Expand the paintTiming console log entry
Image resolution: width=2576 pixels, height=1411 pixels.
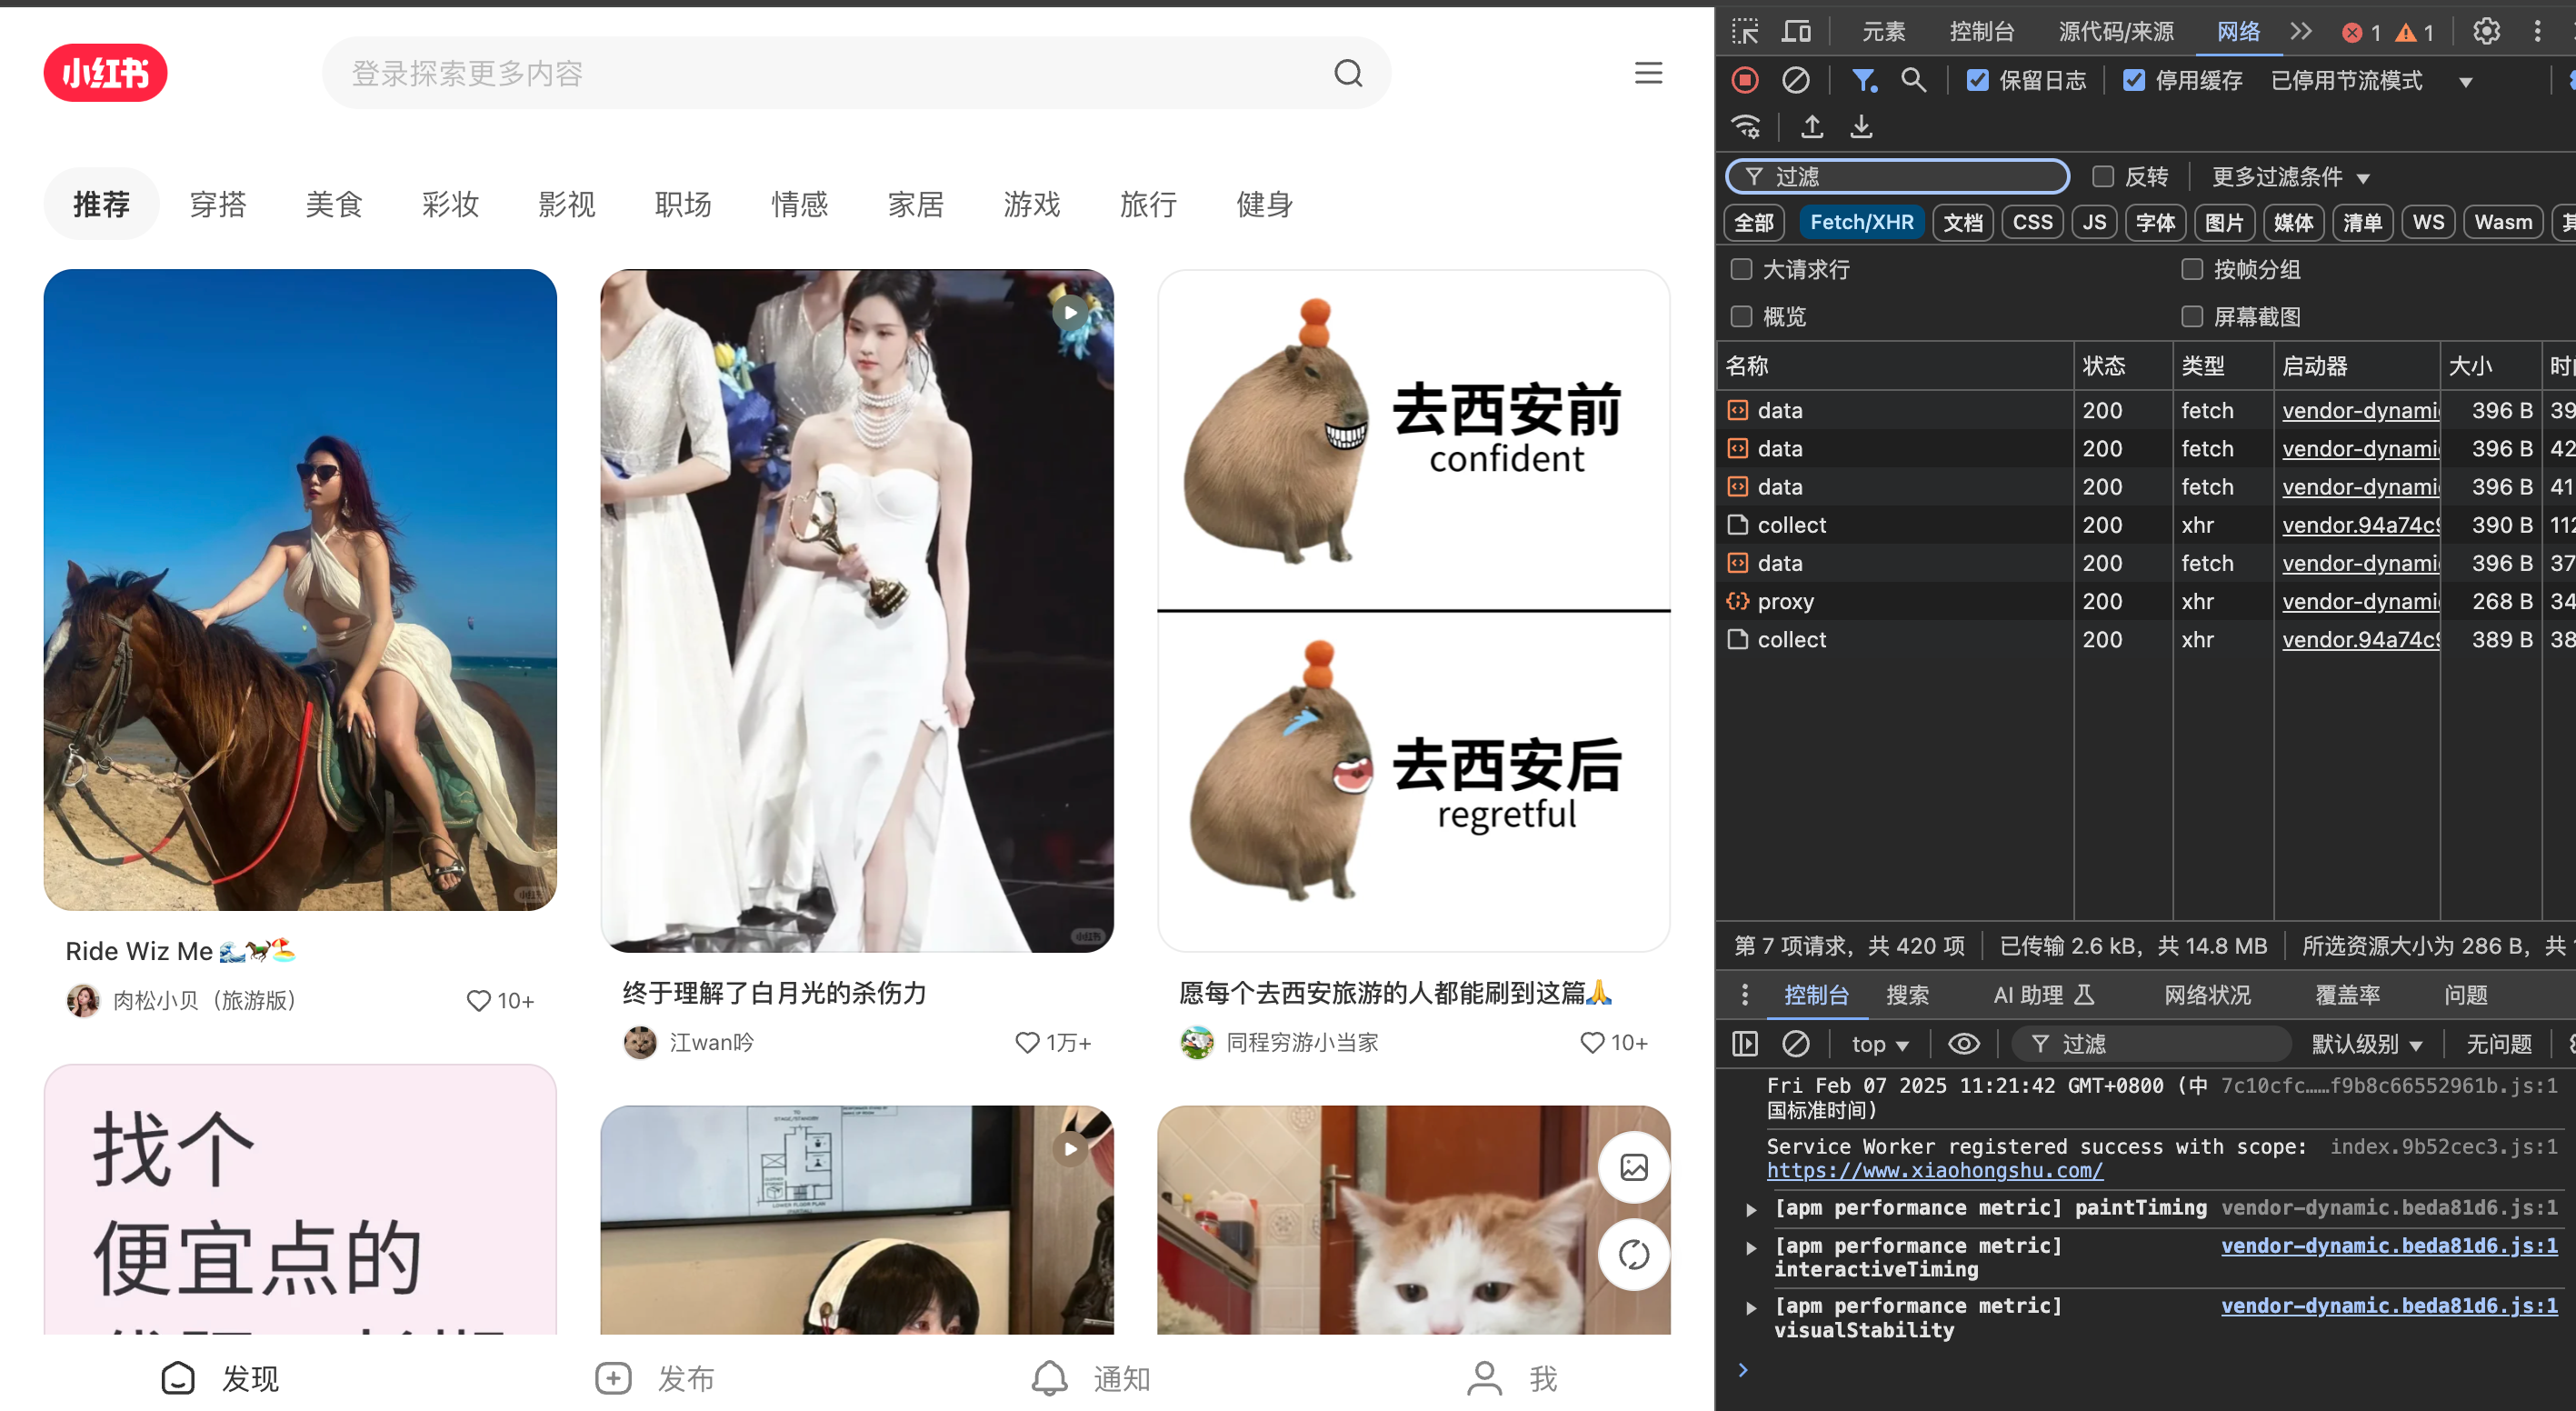1751,1209
